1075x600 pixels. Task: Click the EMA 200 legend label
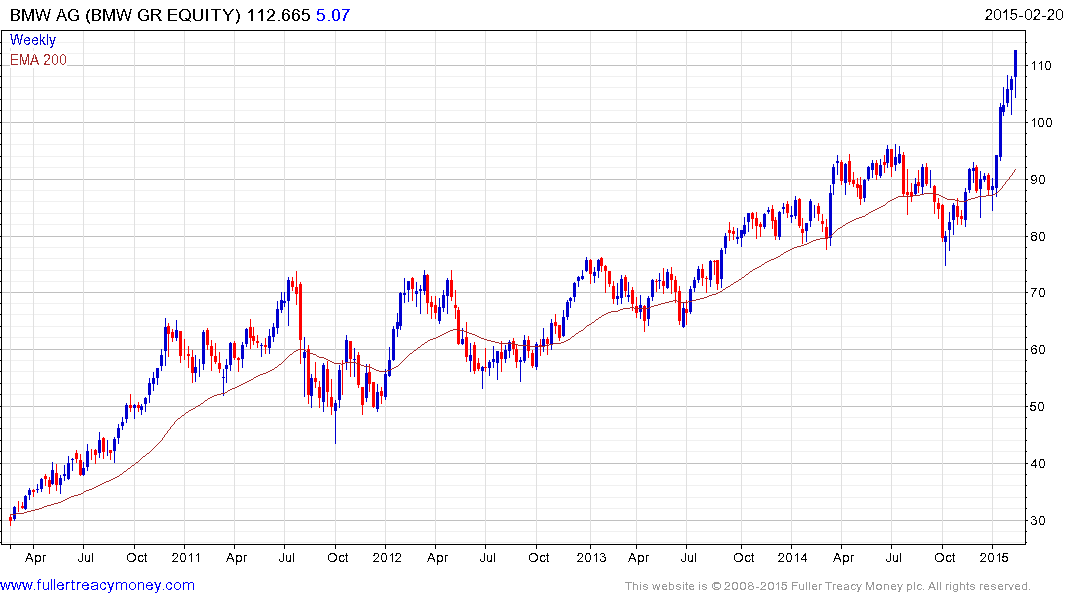tap(38, 60)
